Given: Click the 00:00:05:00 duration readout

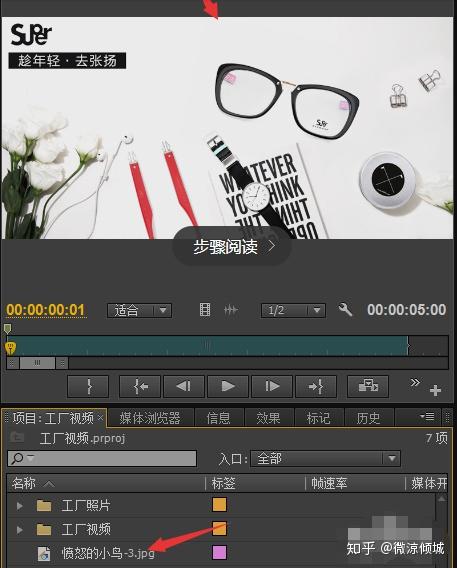Looking at the screenshot, I should click(406, 310).
